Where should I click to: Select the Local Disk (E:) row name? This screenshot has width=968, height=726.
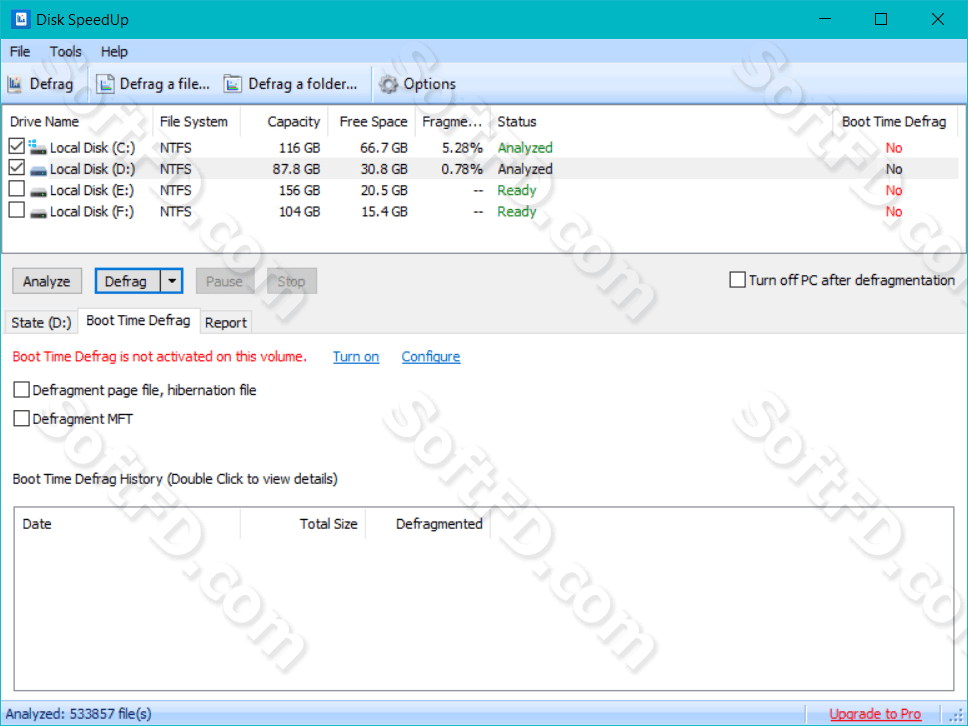(92, 191)
